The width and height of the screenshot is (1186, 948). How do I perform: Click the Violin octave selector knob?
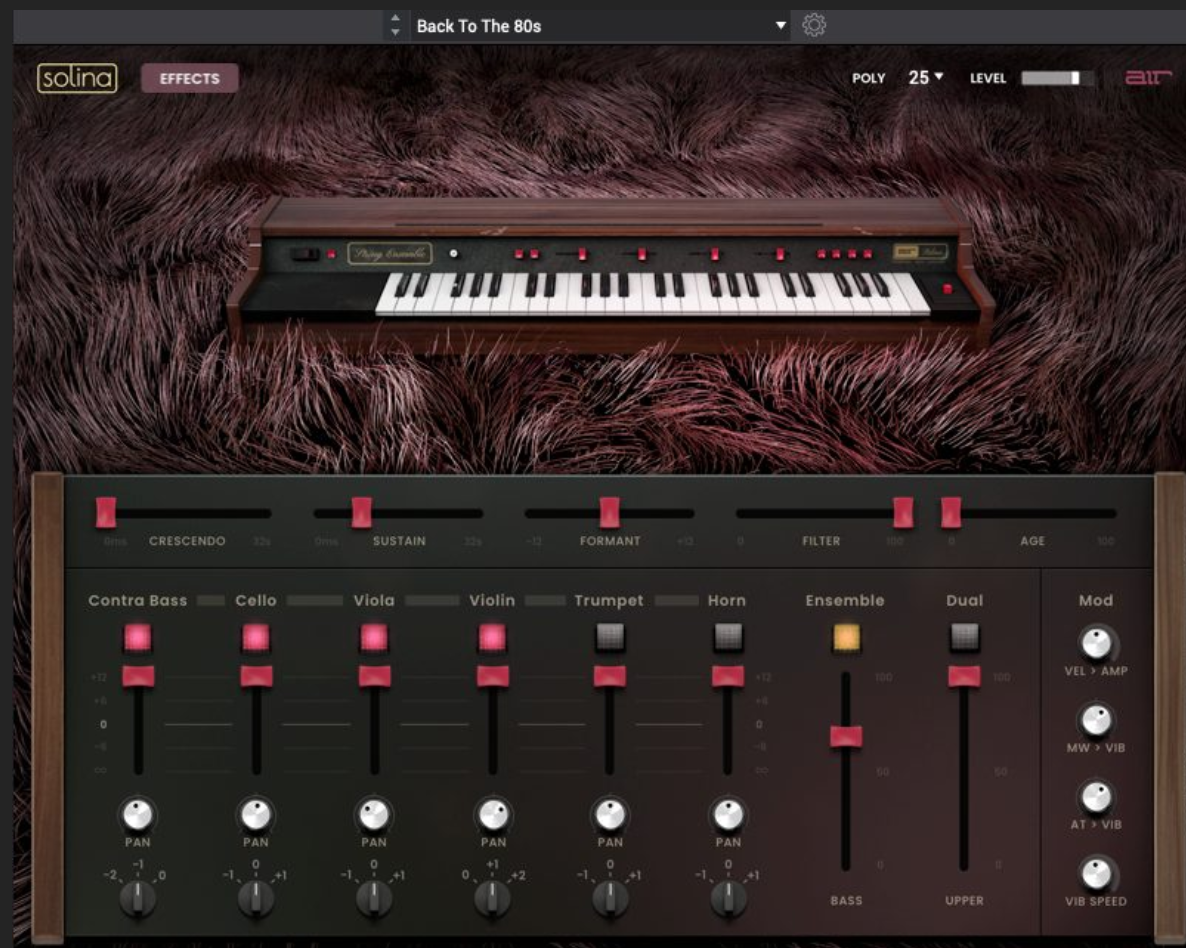tap(492, 898)
